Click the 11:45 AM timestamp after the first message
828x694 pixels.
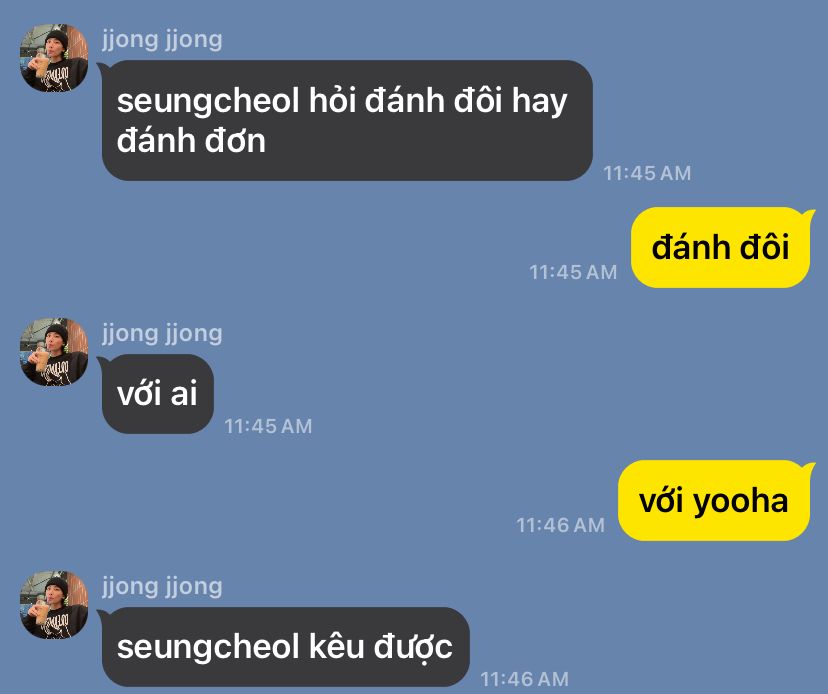pos(647,173)
